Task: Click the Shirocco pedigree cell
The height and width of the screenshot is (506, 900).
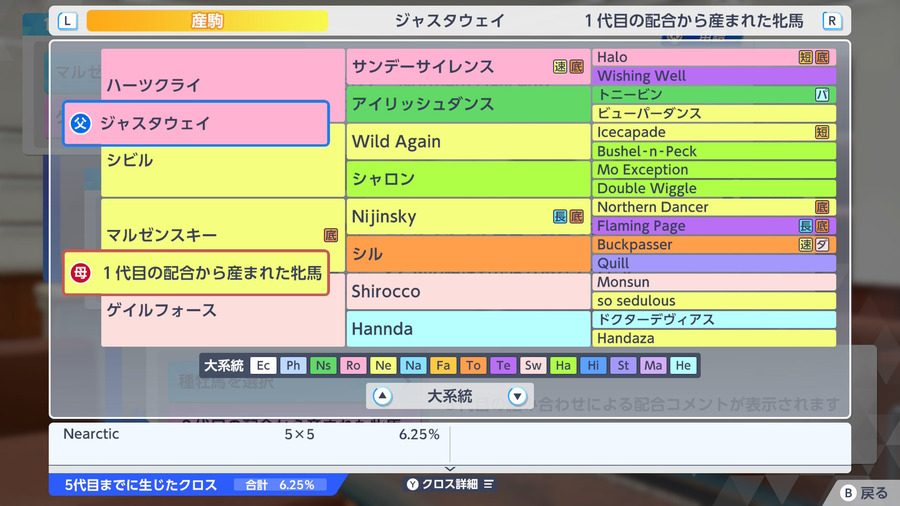Action: (468, 291)
